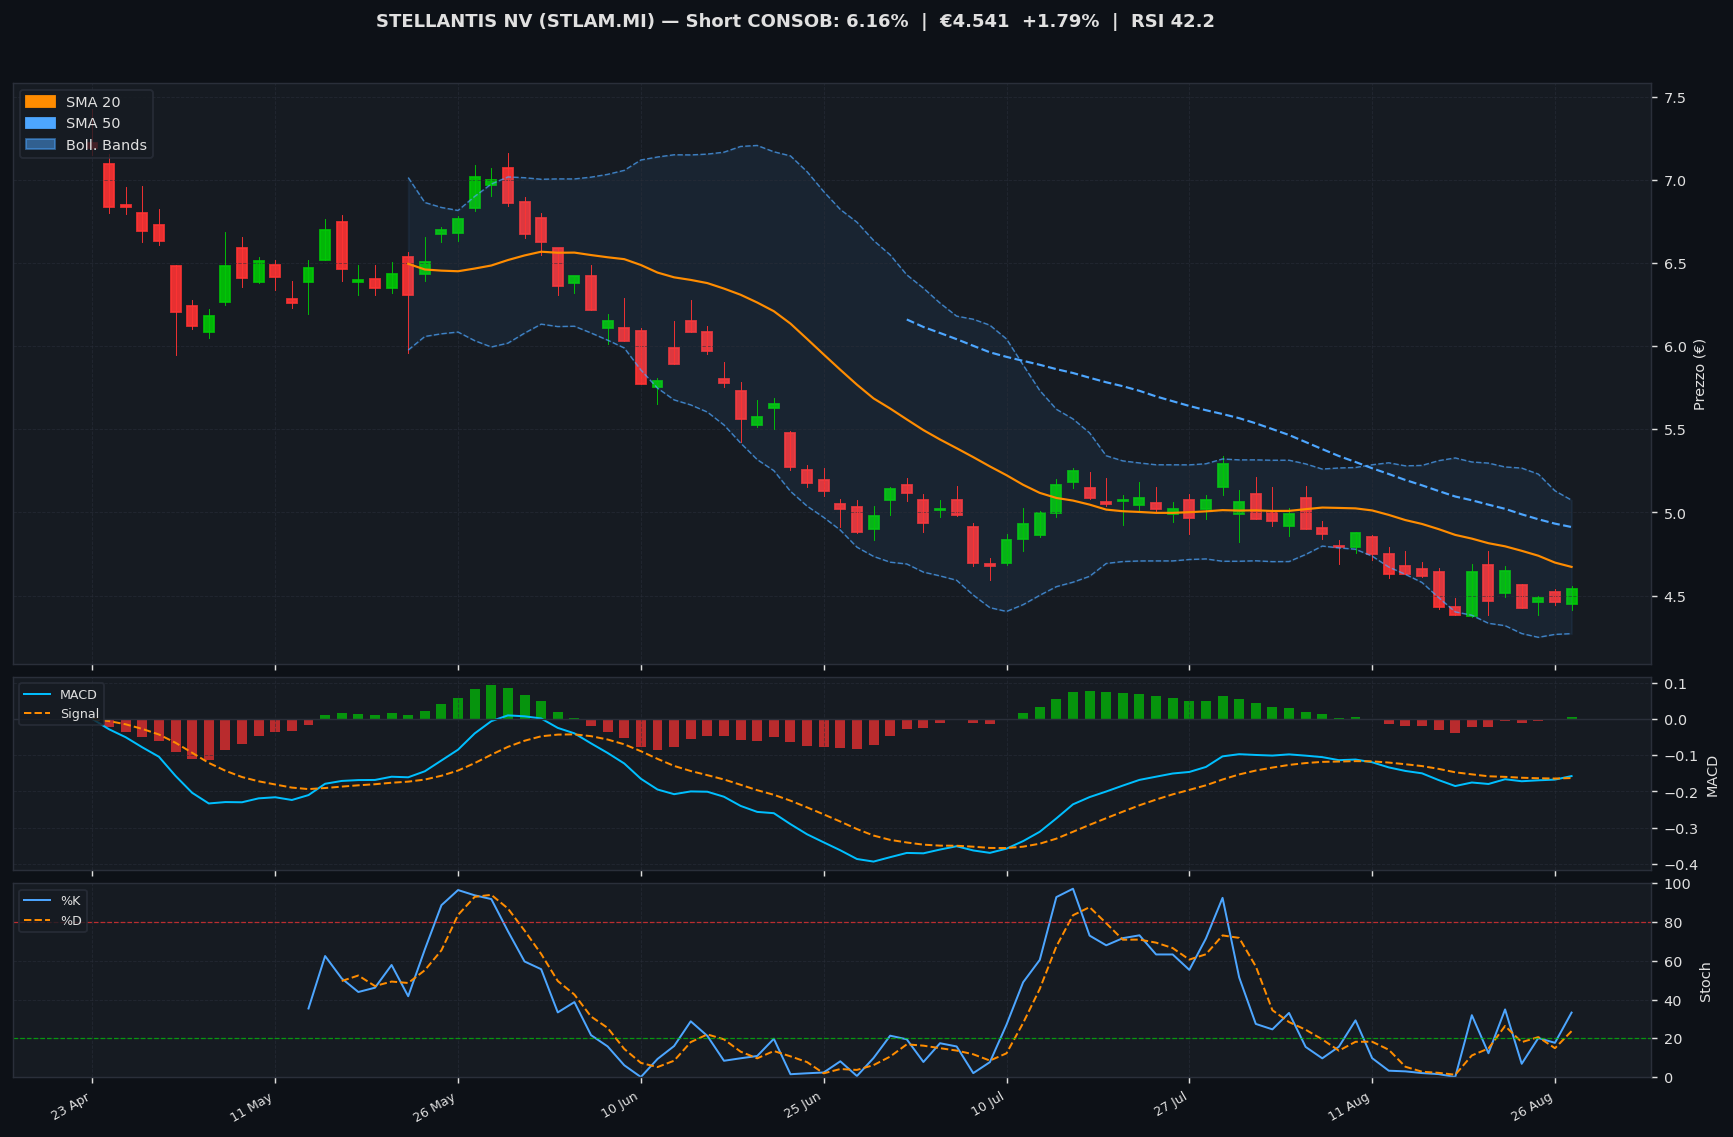This screenshot has height=1137, width=1733.
Task: Click the Boll. Bands legend swatch
Action: 40,145
